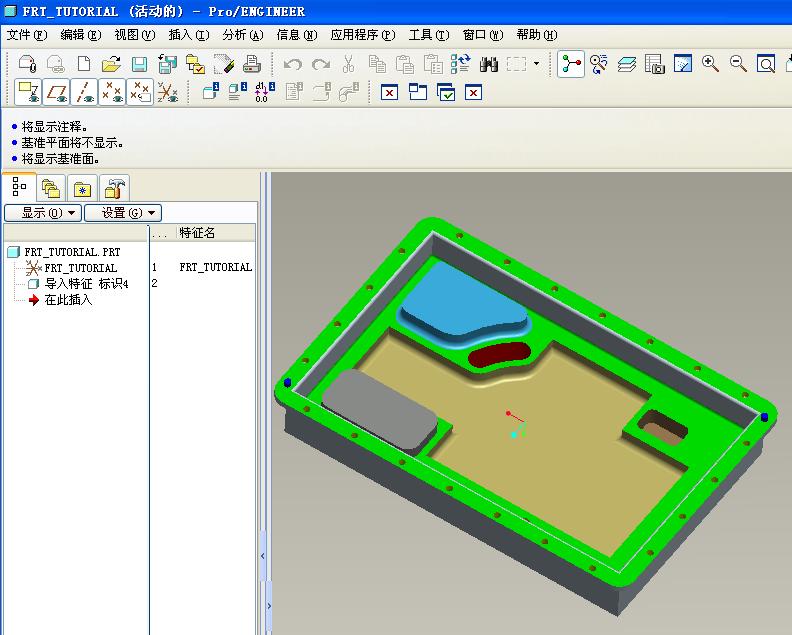The width and height of the screenshot is (792, 635).
Task: Open the 窗口(W) menu
Action: tap(483, 35)
